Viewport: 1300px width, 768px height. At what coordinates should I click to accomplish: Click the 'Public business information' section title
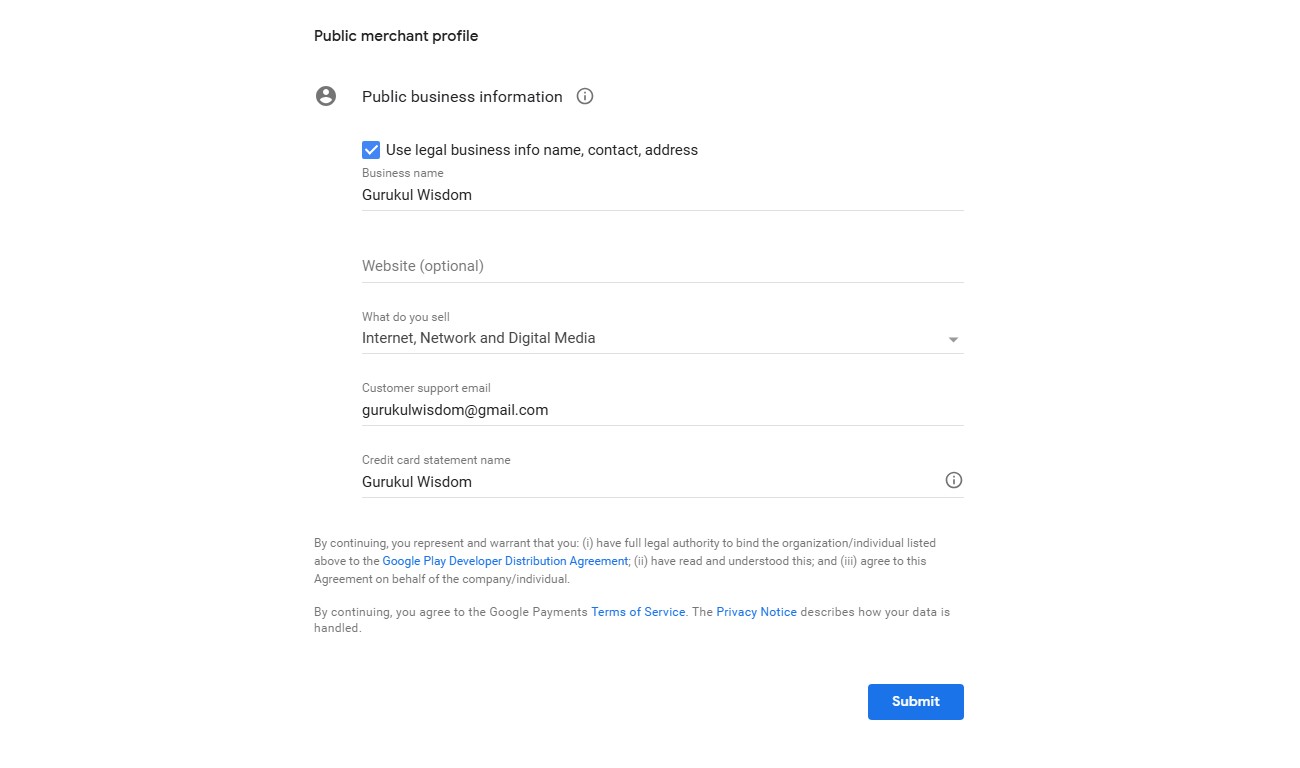point(462,97)
